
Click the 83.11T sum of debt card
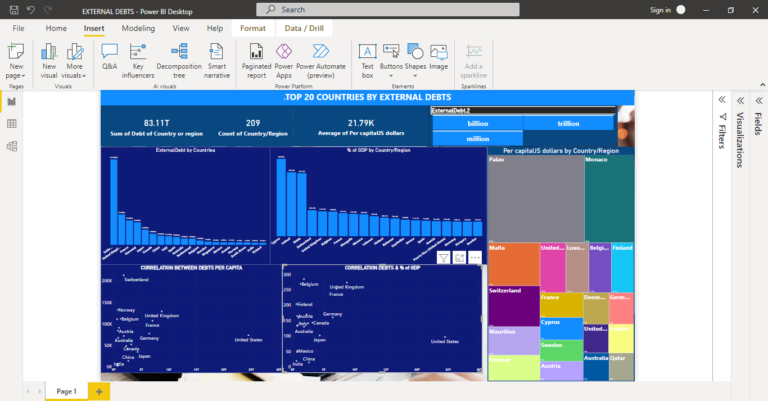coord(156,127)
